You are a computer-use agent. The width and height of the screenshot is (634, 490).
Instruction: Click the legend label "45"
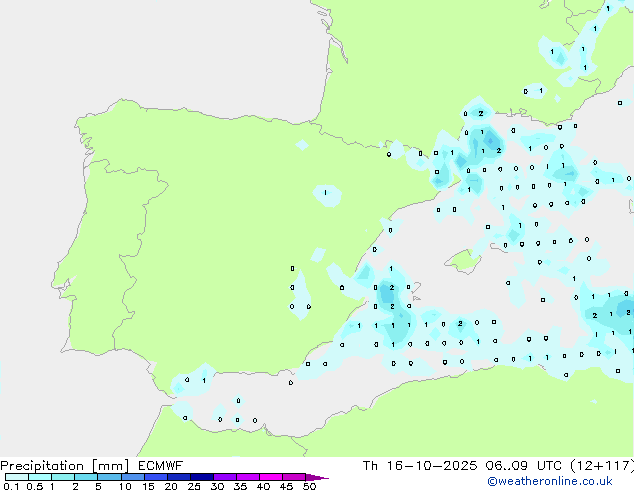pyautogui.click(x=286, y=486)
